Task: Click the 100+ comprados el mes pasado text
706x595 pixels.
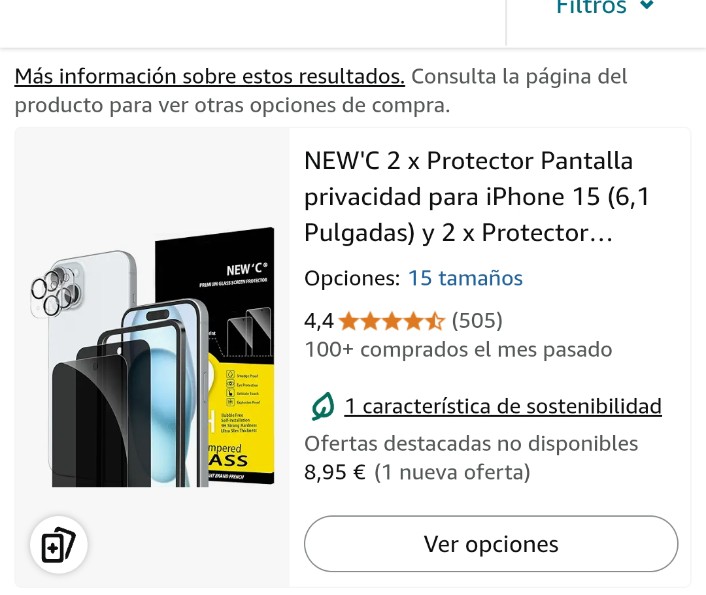Action: (458, 350)
